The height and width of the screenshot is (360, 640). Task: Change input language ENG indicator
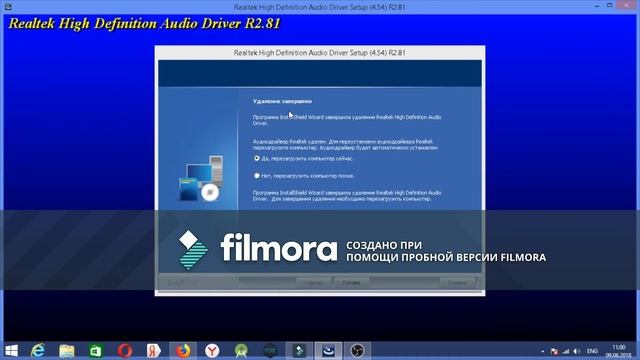592,351
